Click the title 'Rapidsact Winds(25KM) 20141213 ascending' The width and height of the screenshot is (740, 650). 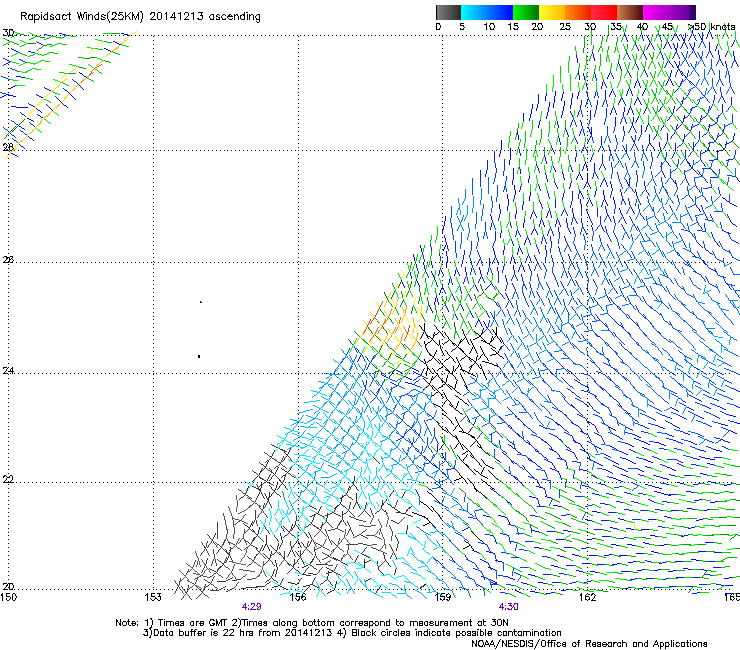[x=140, y=17]
